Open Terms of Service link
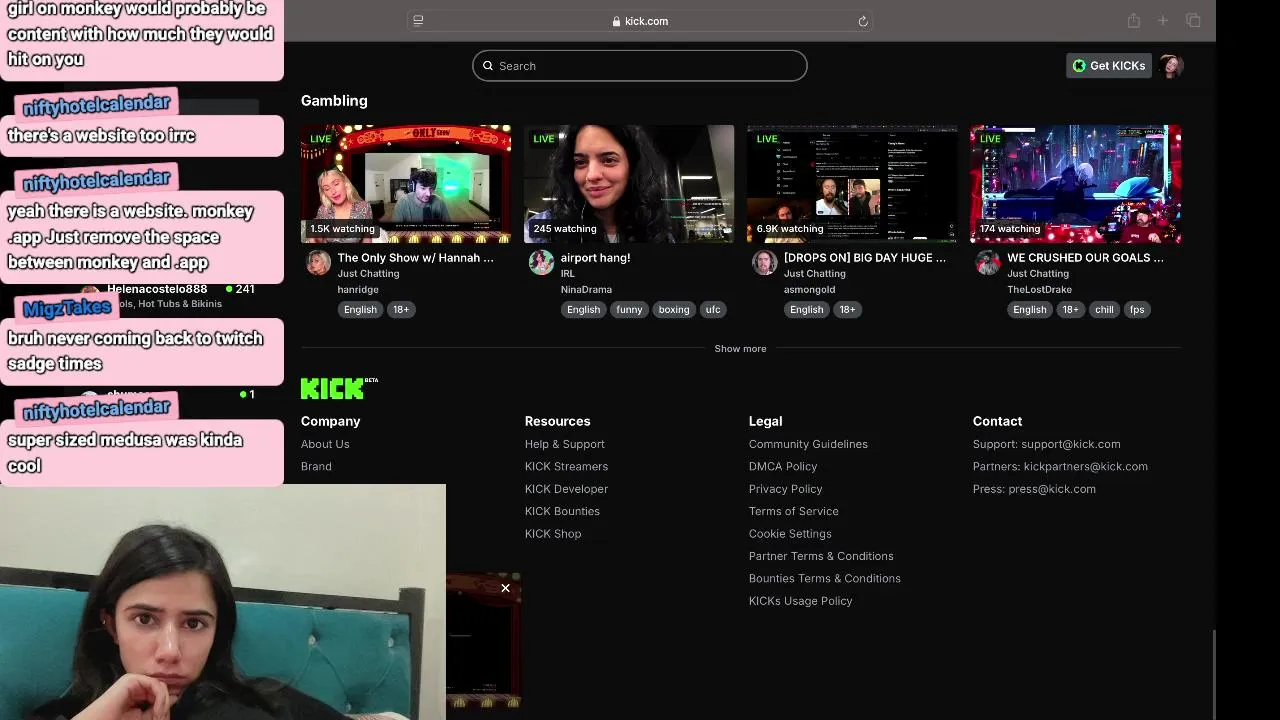Image resolution: width=1280 pixels, height=720 pixels. [794, 511]
